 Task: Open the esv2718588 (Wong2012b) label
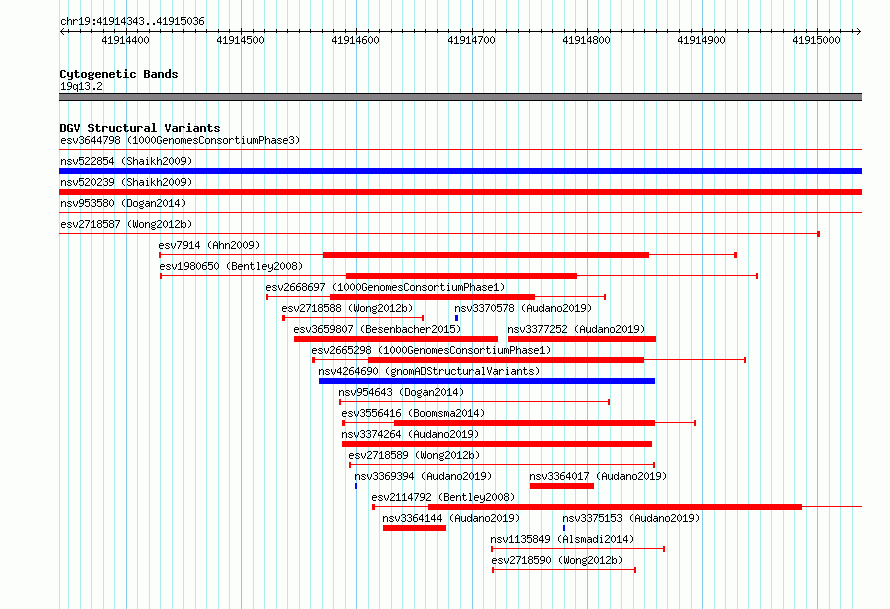(347, 308)
